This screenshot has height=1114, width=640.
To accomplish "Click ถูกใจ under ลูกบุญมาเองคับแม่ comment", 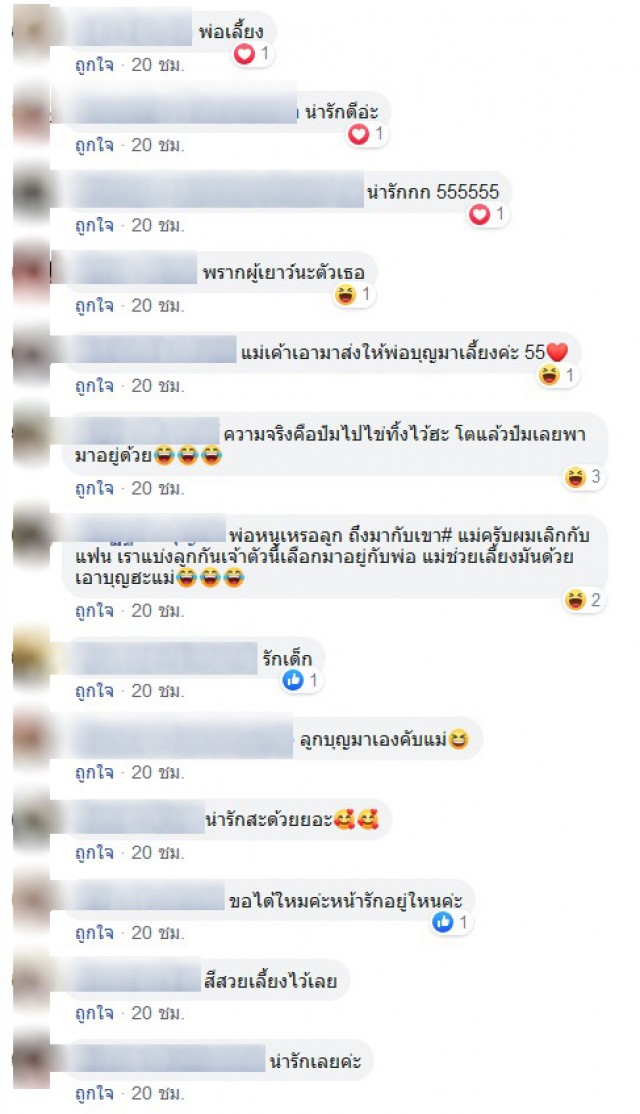I will pyautogui.click(x=94, y=772).
